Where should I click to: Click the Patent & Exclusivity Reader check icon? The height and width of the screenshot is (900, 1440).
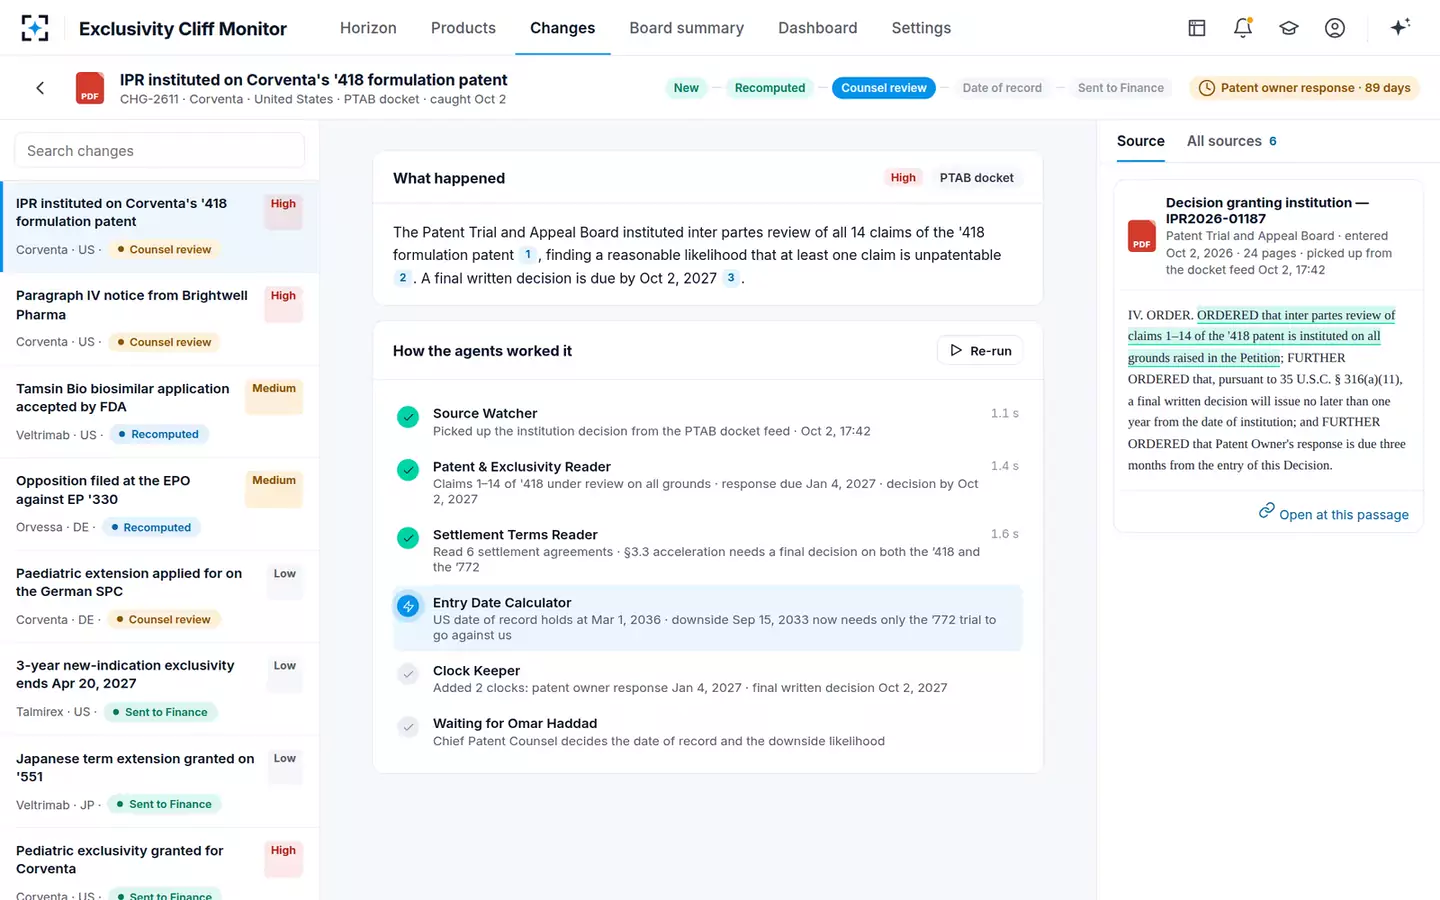pyautogui.click(x=408, y=470)
